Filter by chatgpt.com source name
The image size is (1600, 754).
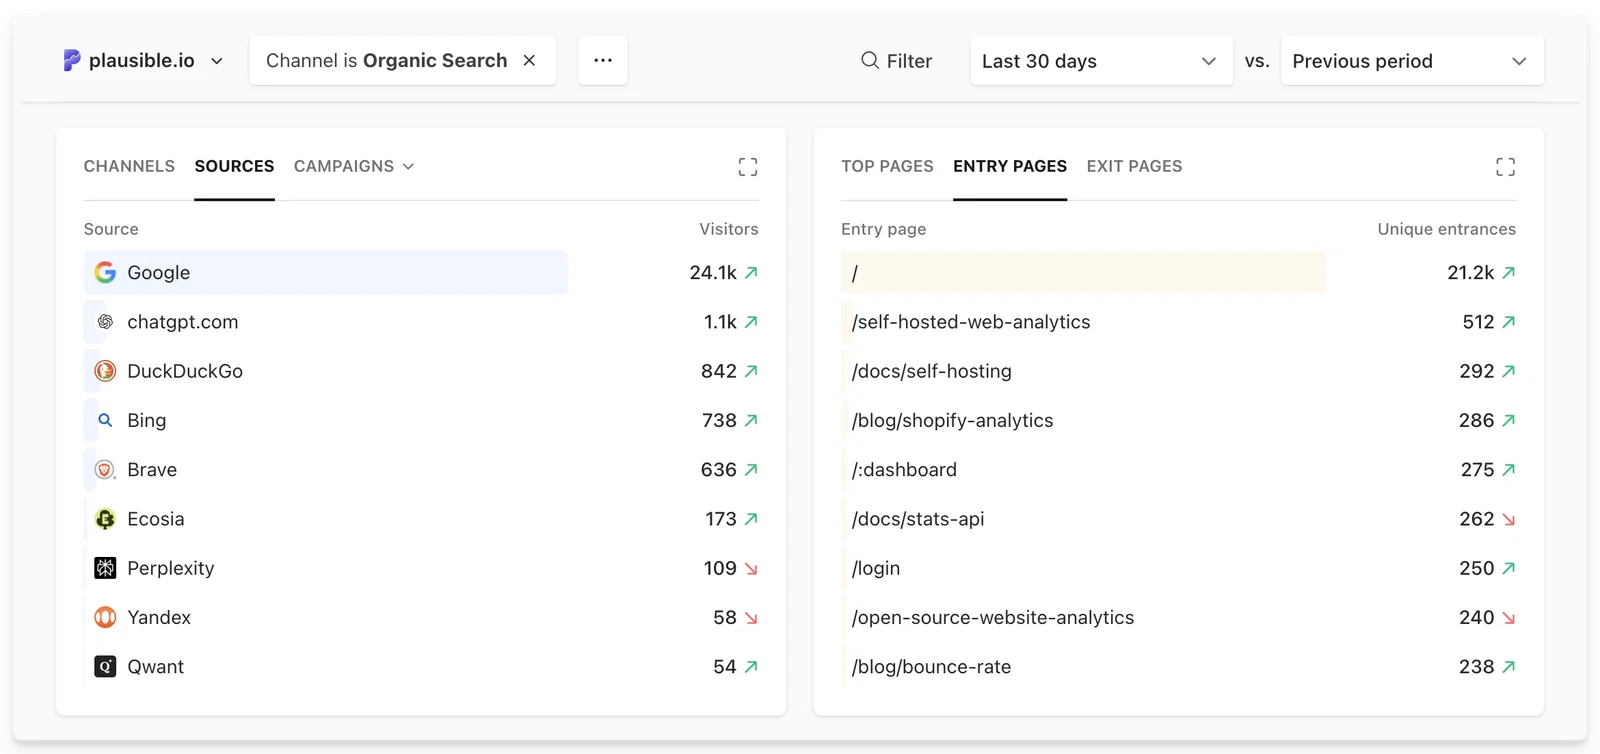(x=182, y=322)
